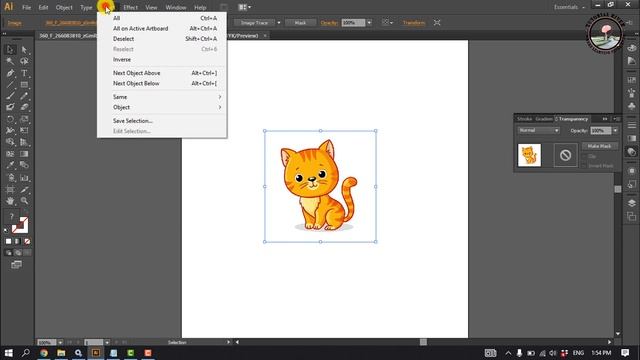Select the Magic Wand tool
This screenshot has width=640, height=360.
[x=10, y=61]
